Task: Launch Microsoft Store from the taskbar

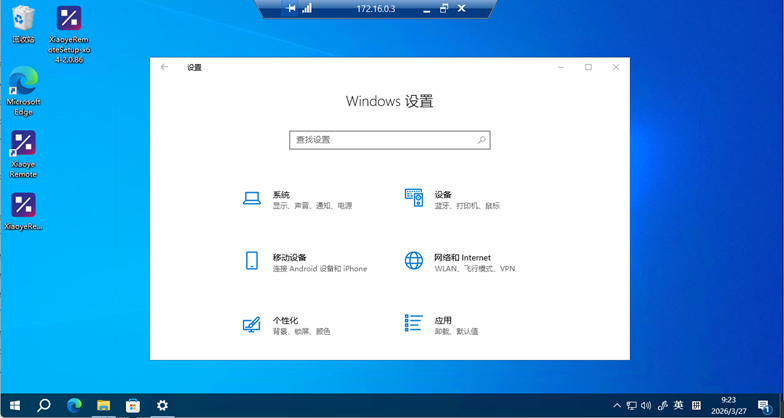Action: tap(132, 406)
